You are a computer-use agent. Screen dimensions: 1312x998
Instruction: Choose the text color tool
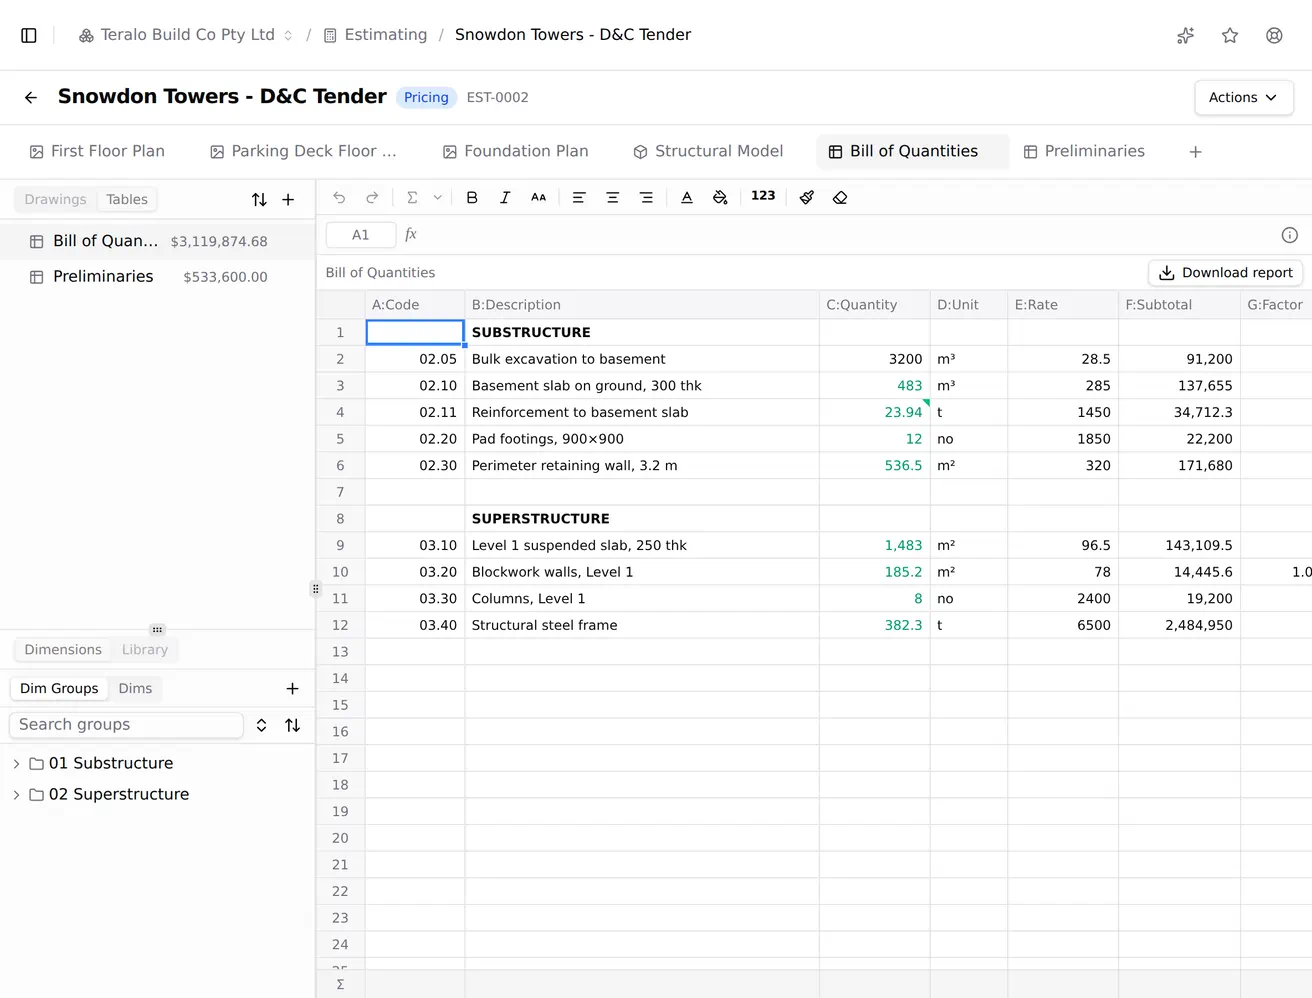pyautogui.click(x=687, y=197)
